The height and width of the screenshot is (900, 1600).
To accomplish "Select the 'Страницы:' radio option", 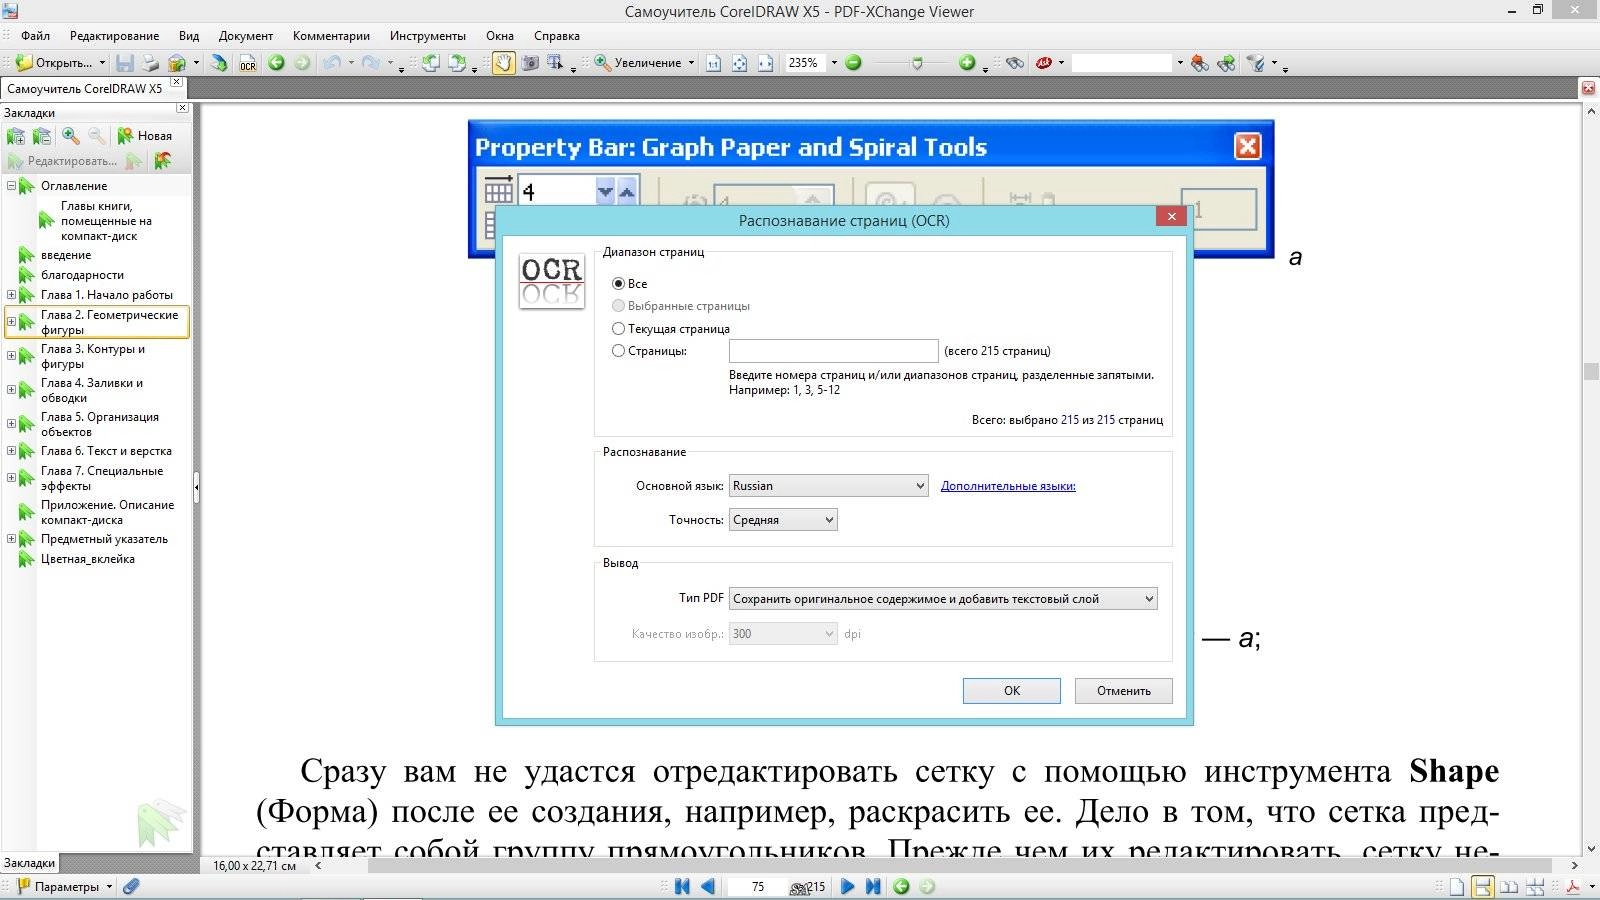I will [x=618, y=351].
